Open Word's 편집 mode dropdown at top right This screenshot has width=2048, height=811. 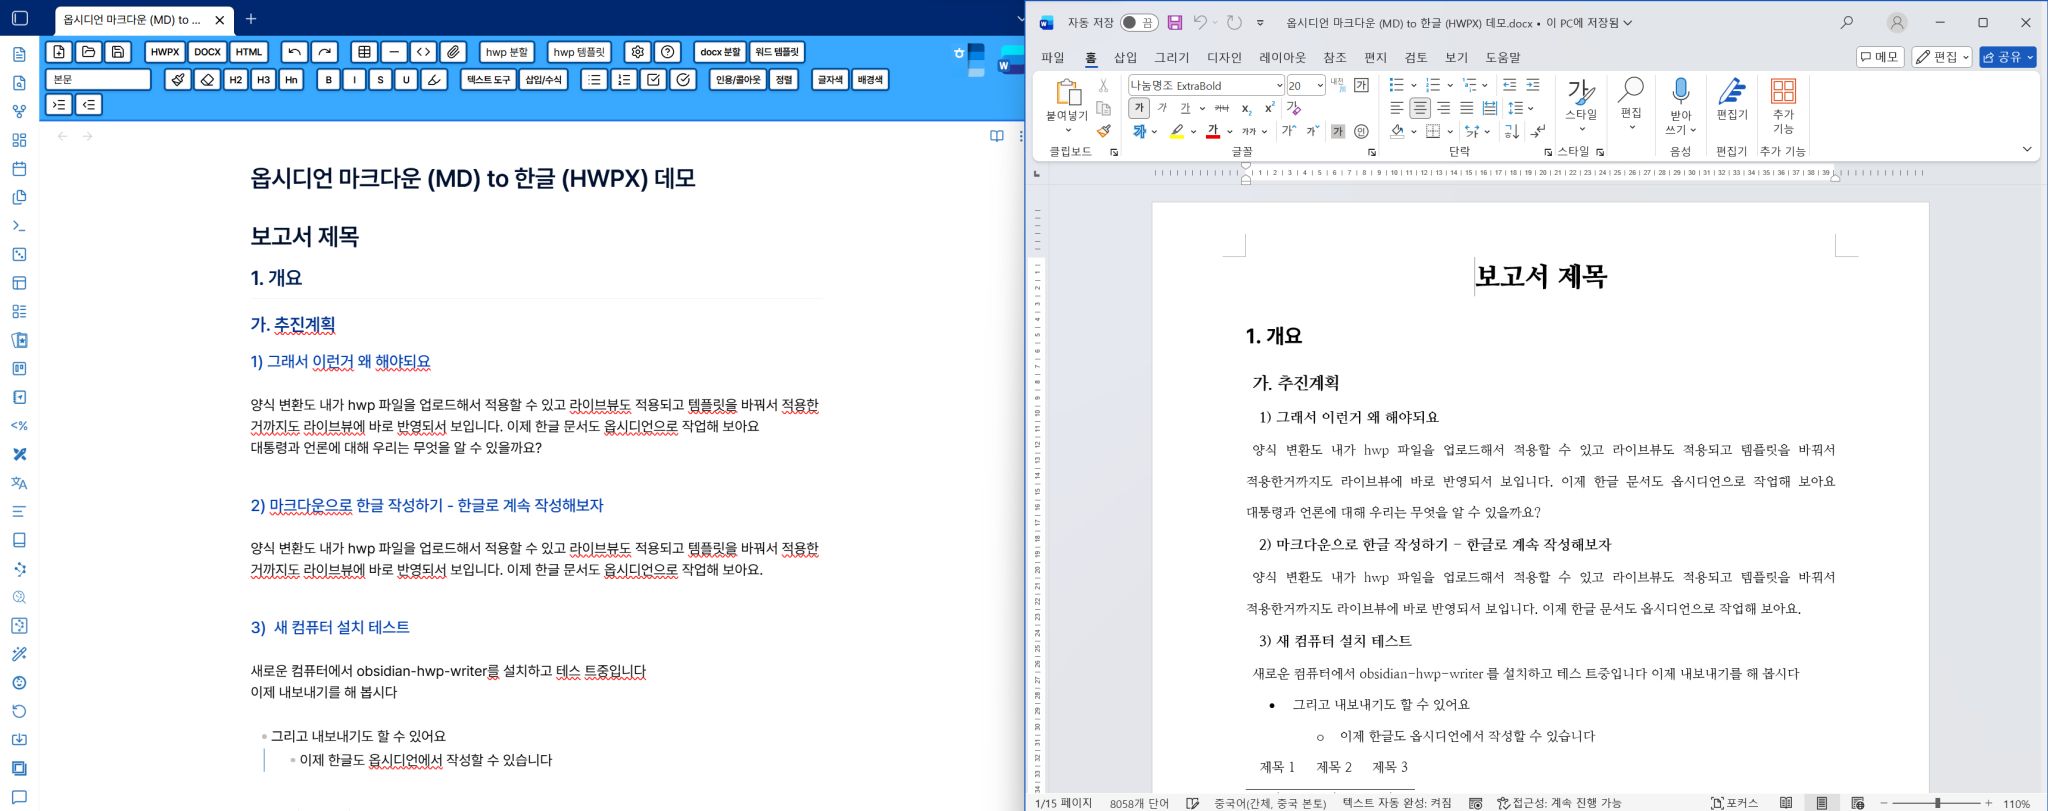coord(1942,57)
